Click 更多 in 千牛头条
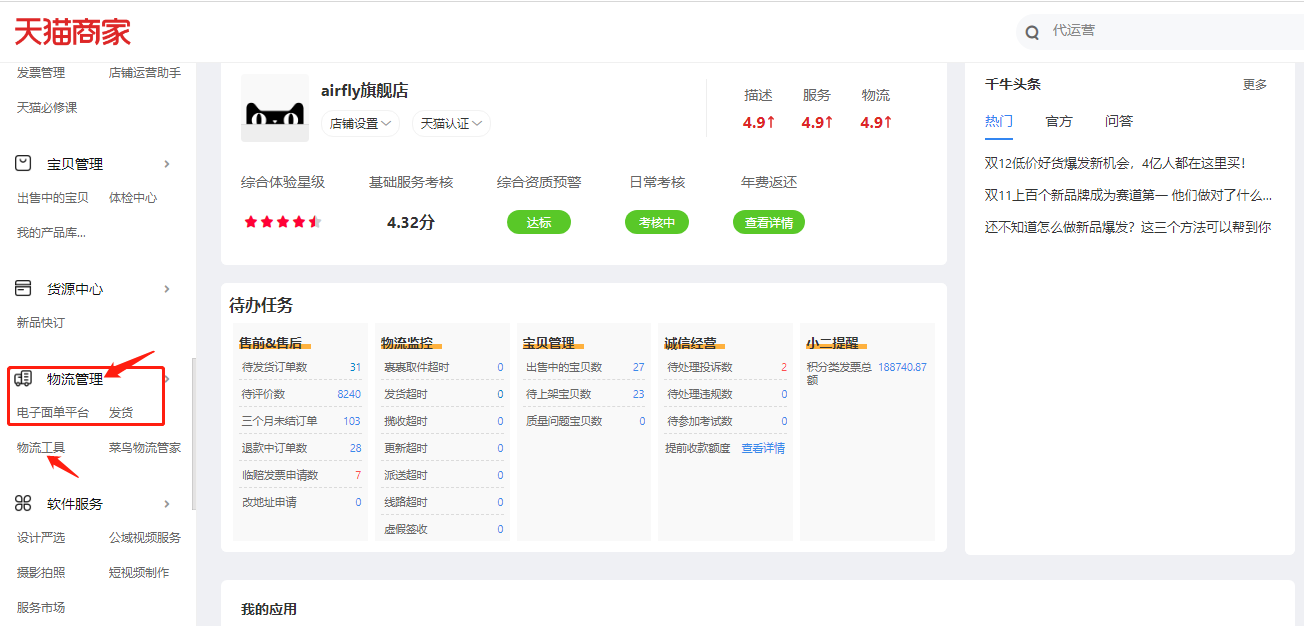The height and width of the screenshot is (626, 1304). (1255, 85)
